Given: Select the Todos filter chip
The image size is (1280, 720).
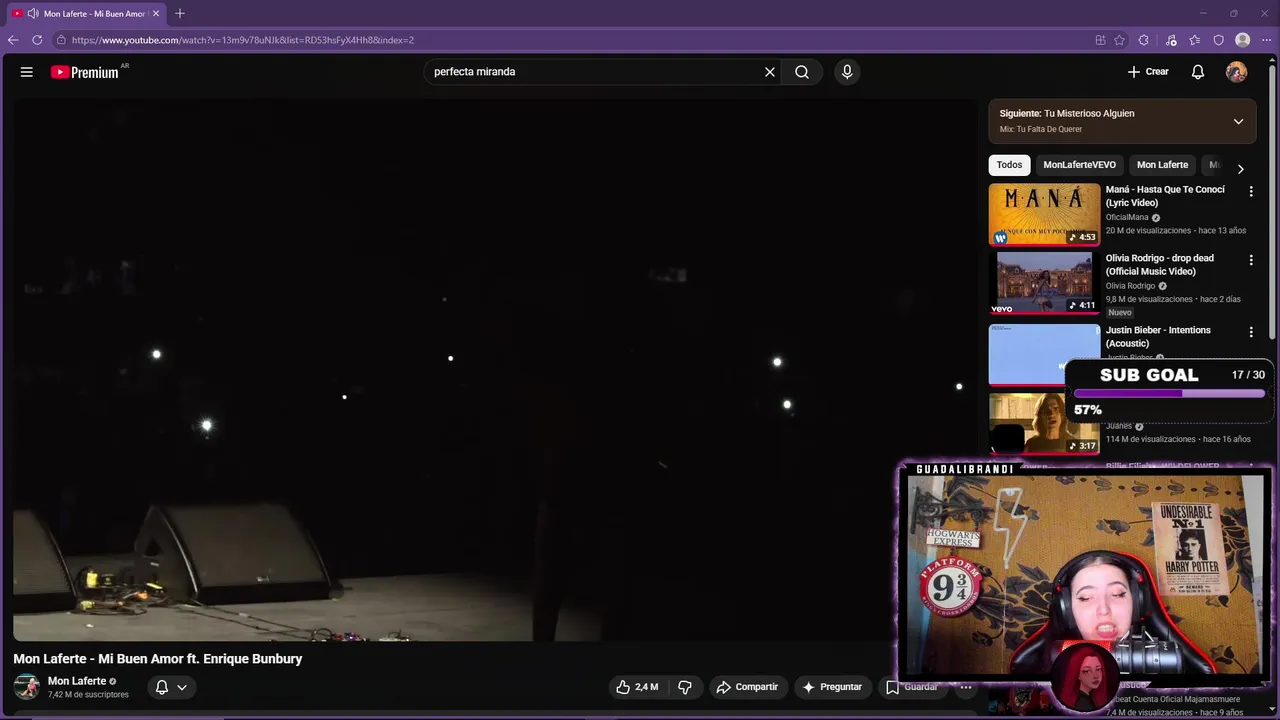Looking at the screenshot, I should coord(1010,165).
